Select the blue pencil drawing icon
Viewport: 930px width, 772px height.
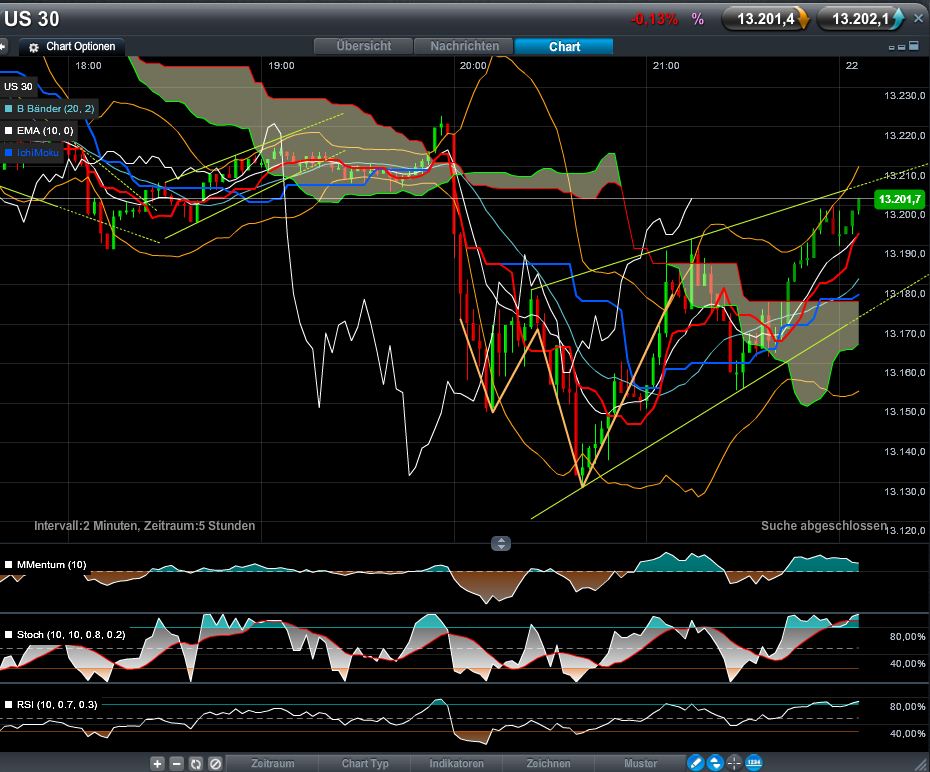pyautogui.click(x=696, y=763)
